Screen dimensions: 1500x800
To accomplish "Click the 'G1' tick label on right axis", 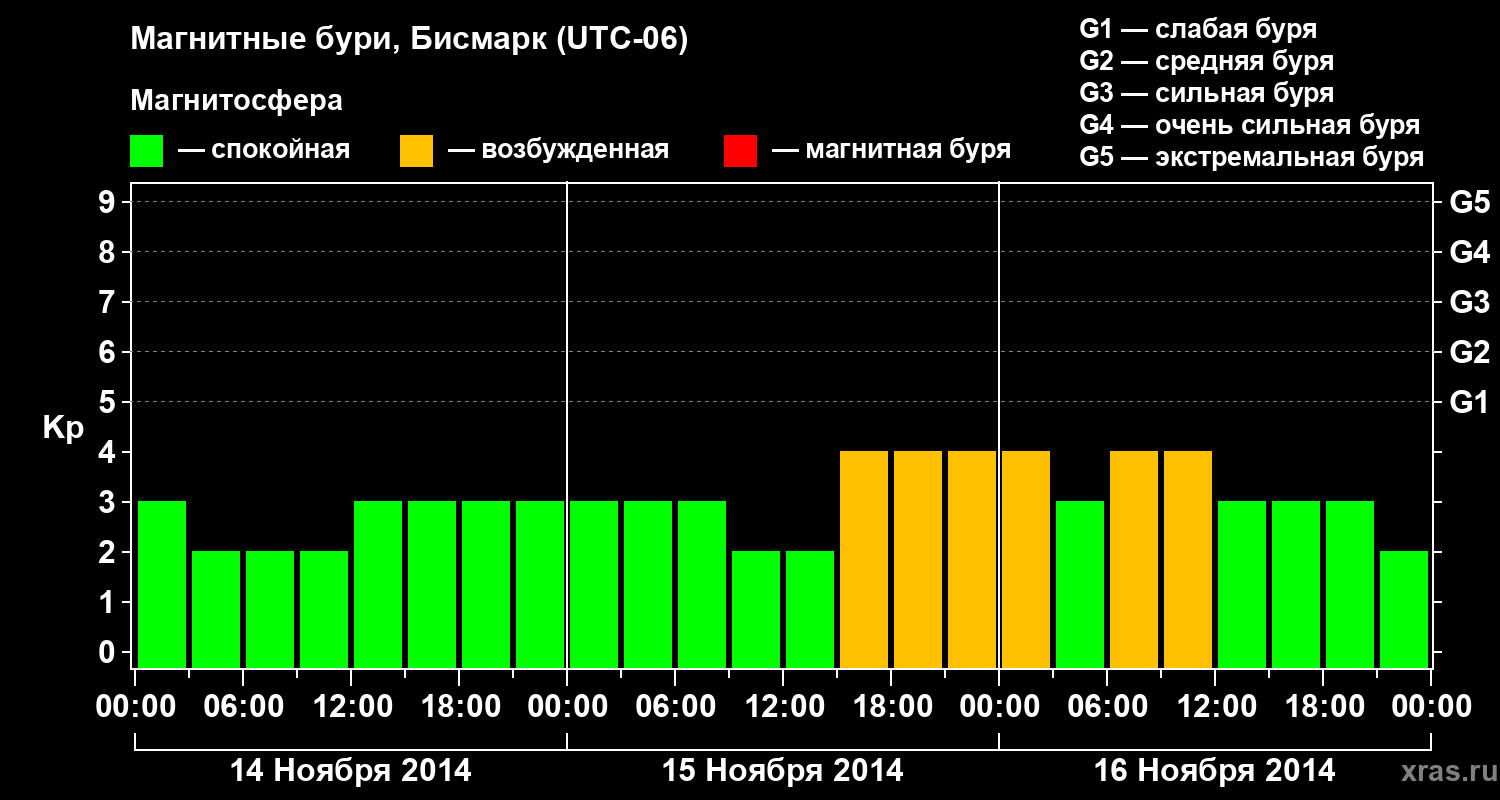I will pos(1469,402).
